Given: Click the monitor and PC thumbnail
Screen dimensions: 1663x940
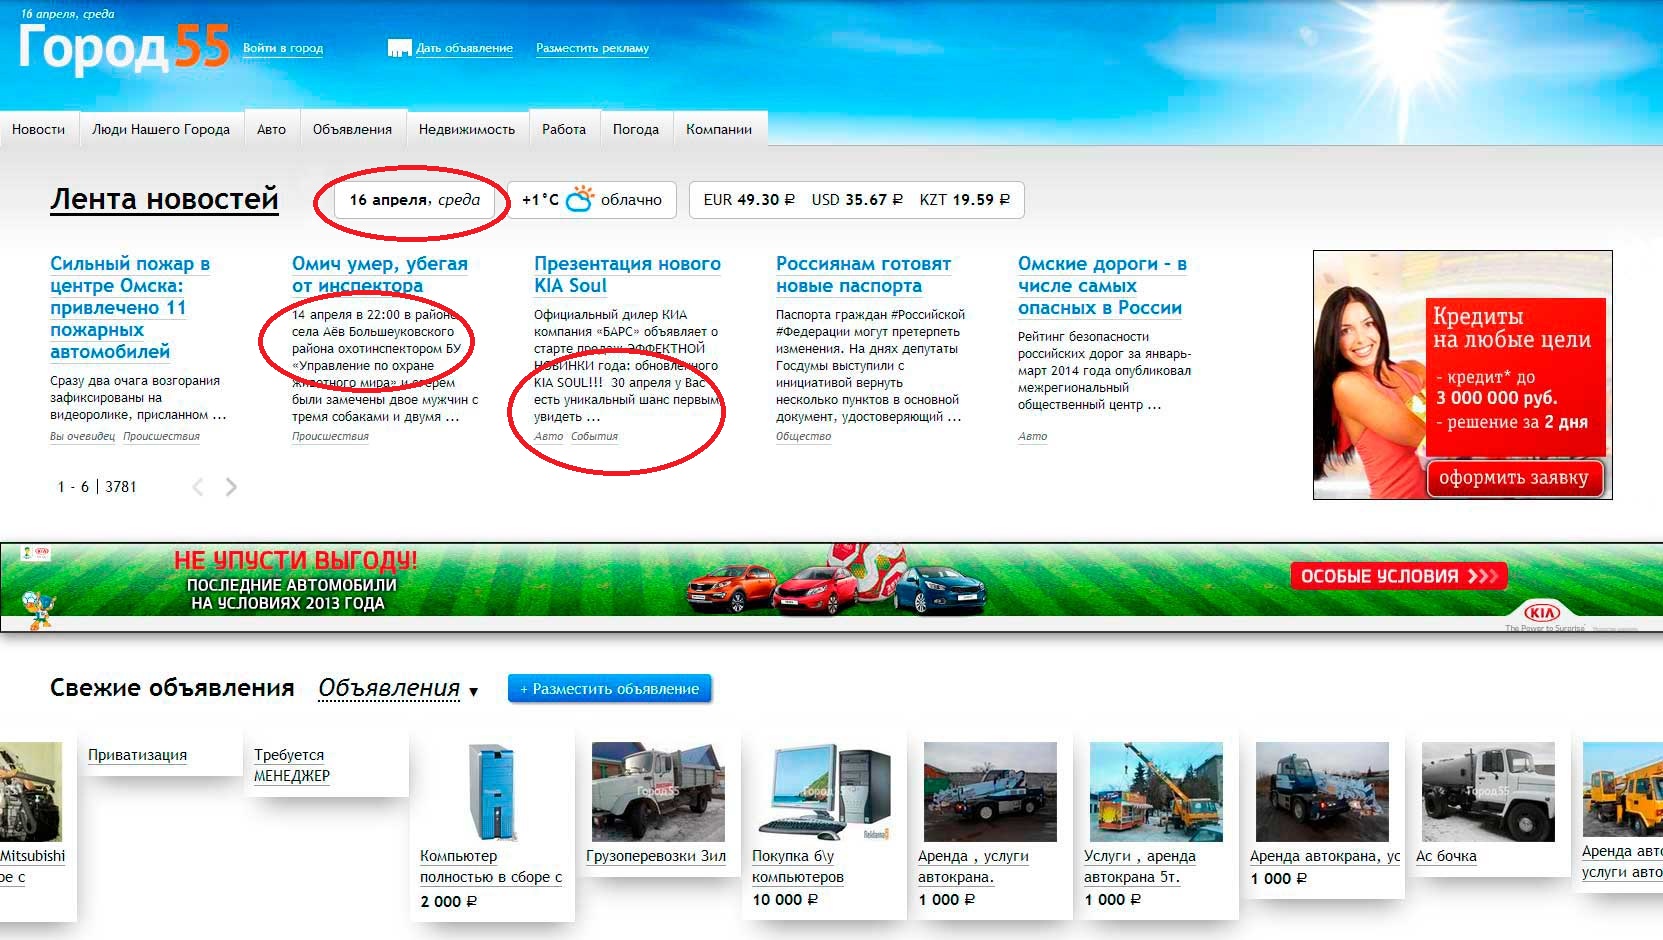Looking at the screenshot, I should pyautogui.click(x=823, y=792).
